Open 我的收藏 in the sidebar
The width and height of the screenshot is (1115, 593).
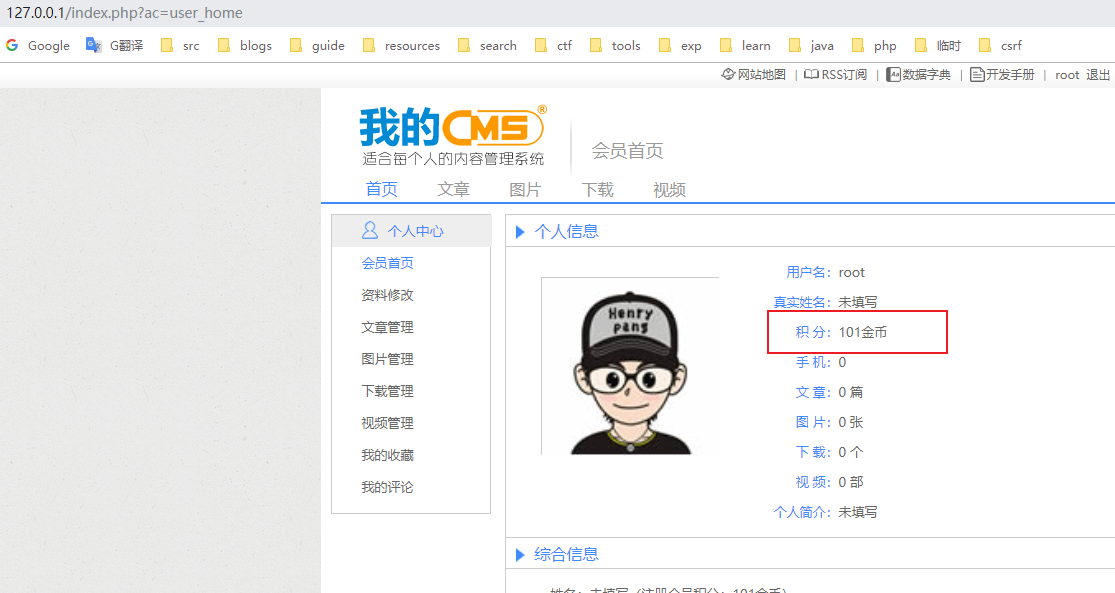pos(387,455)
